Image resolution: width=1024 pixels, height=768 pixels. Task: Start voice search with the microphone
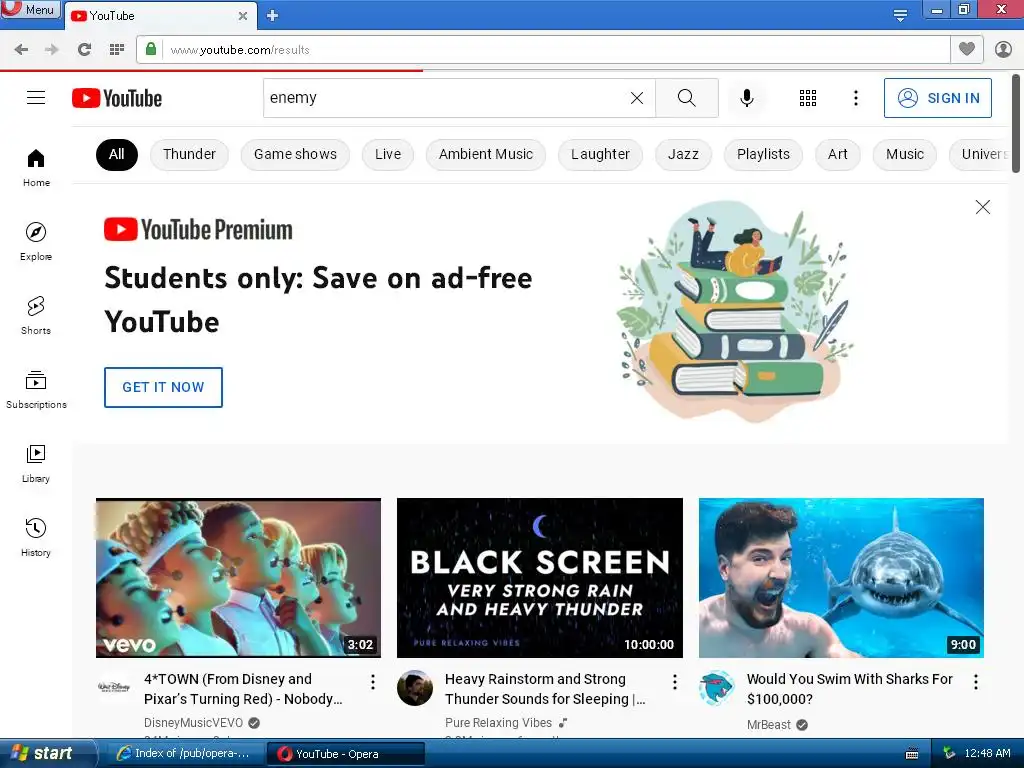747,98
